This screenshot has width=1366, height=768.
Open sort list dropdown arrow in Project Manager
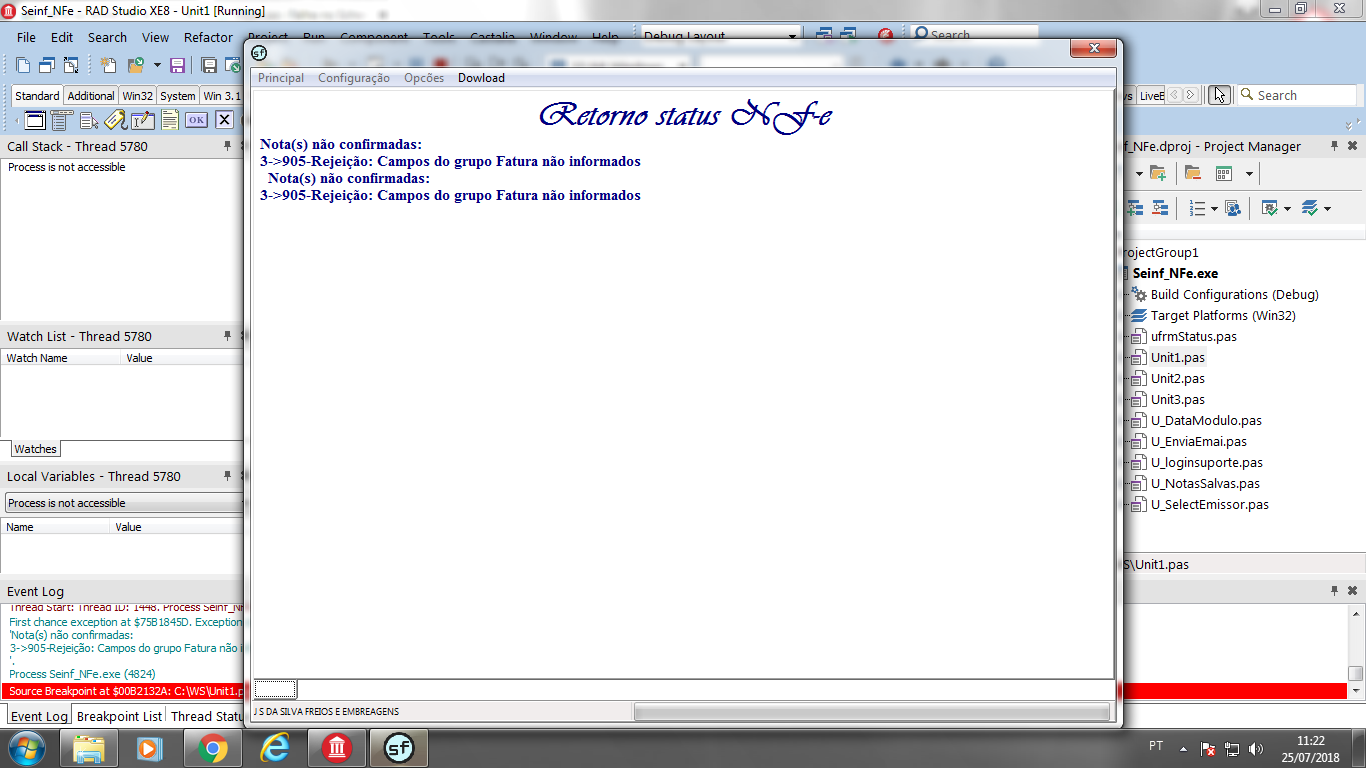click(1214, 208)
